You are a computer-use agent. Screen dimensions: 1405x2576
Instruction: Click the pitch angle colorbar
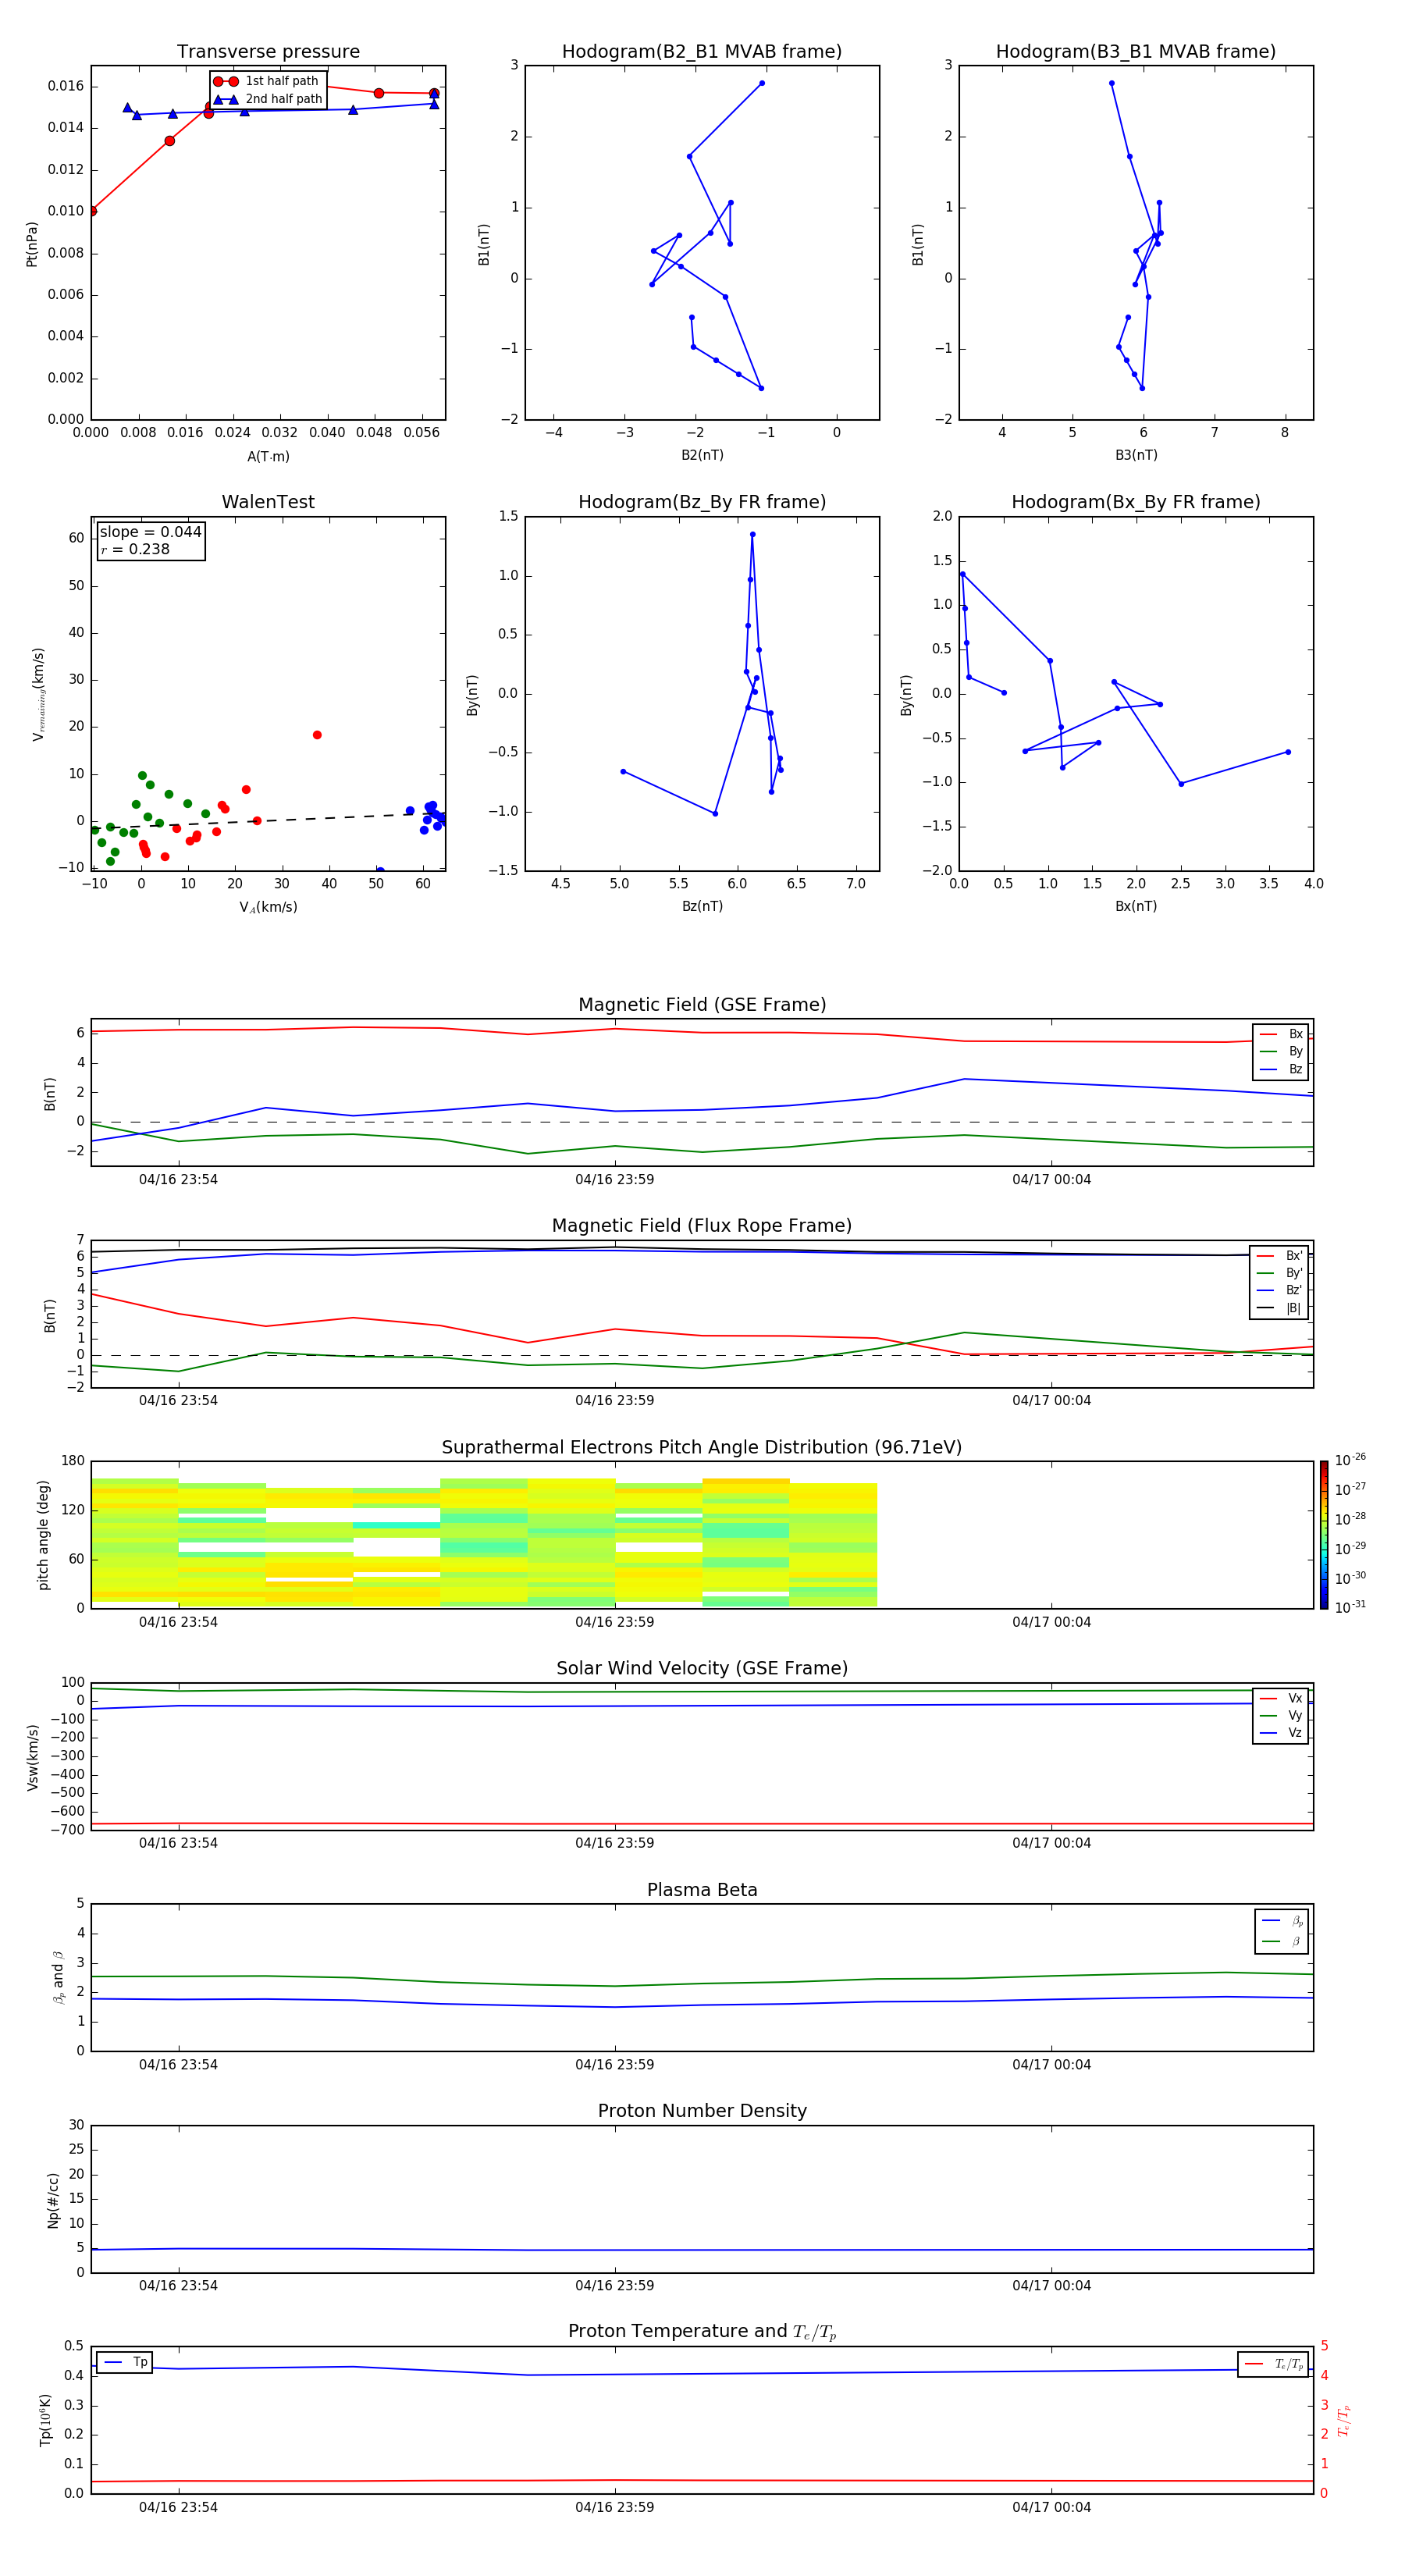(x=1323, y=1535)
